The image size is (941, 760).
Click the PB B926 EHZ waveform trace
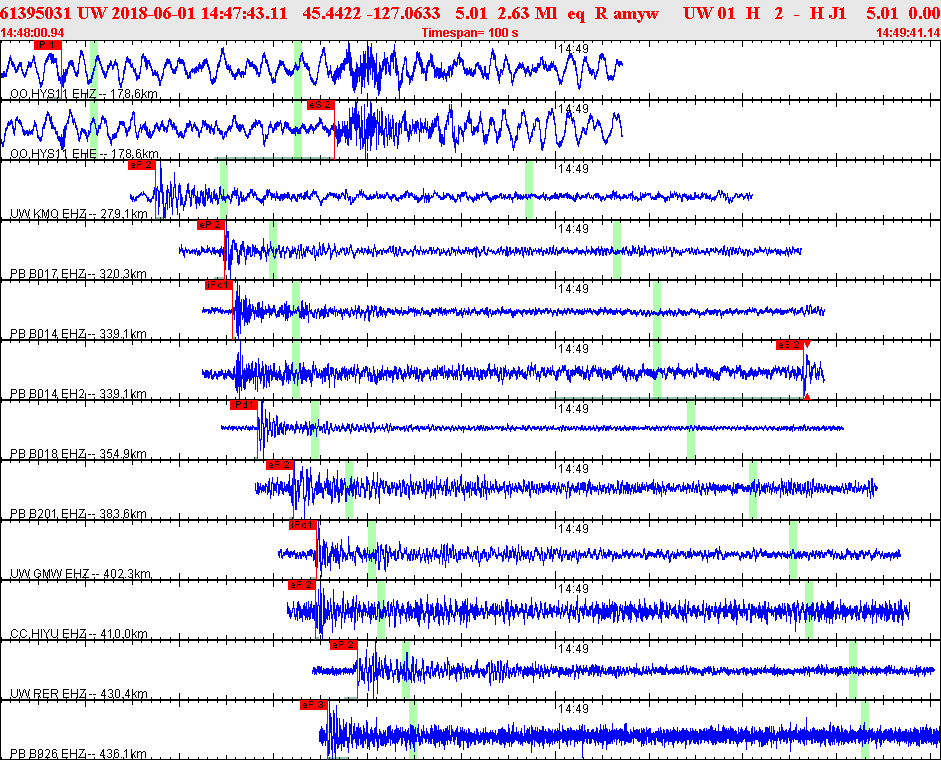click(x=630, y=735)
